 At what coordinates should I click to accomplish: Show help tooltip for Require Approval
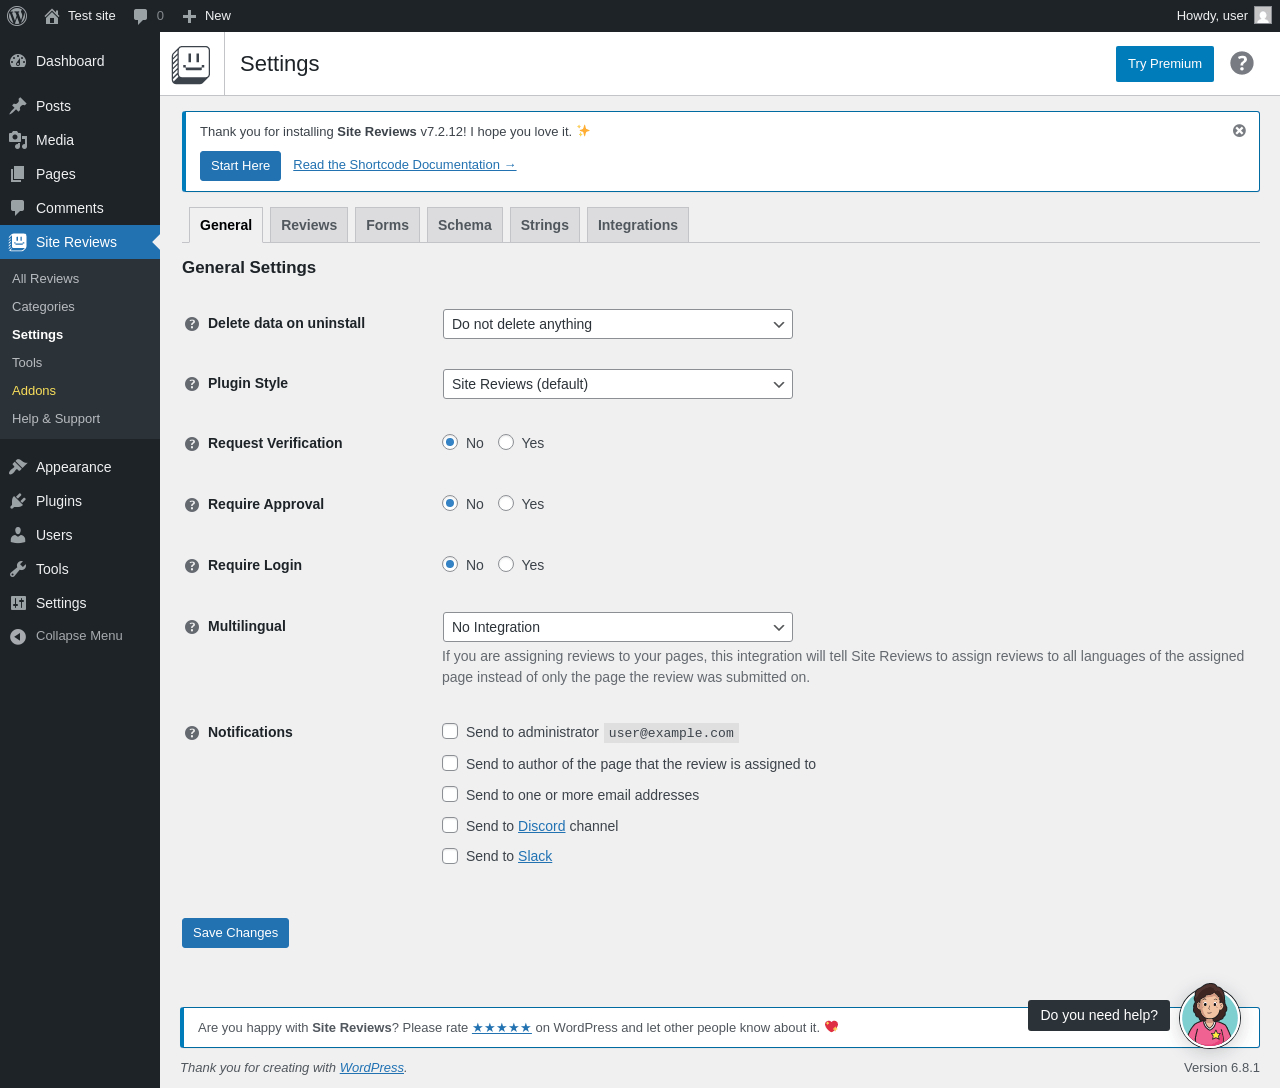point(192,505)
